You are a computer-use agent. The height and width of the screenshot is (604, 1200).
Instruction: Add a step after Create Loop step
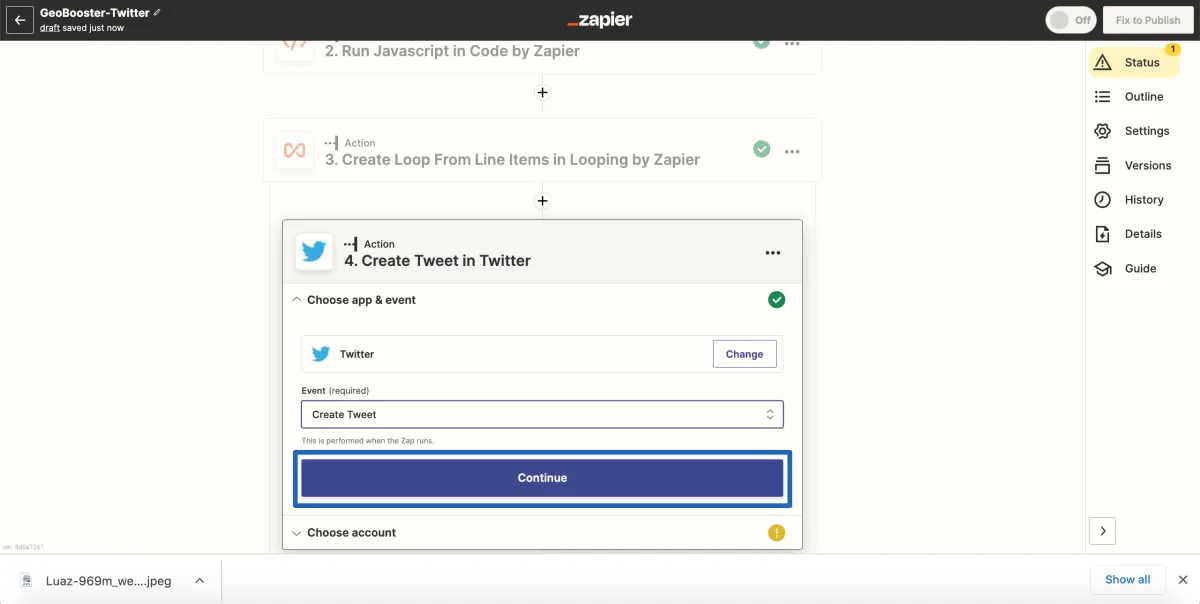click(x=542, y=201)
